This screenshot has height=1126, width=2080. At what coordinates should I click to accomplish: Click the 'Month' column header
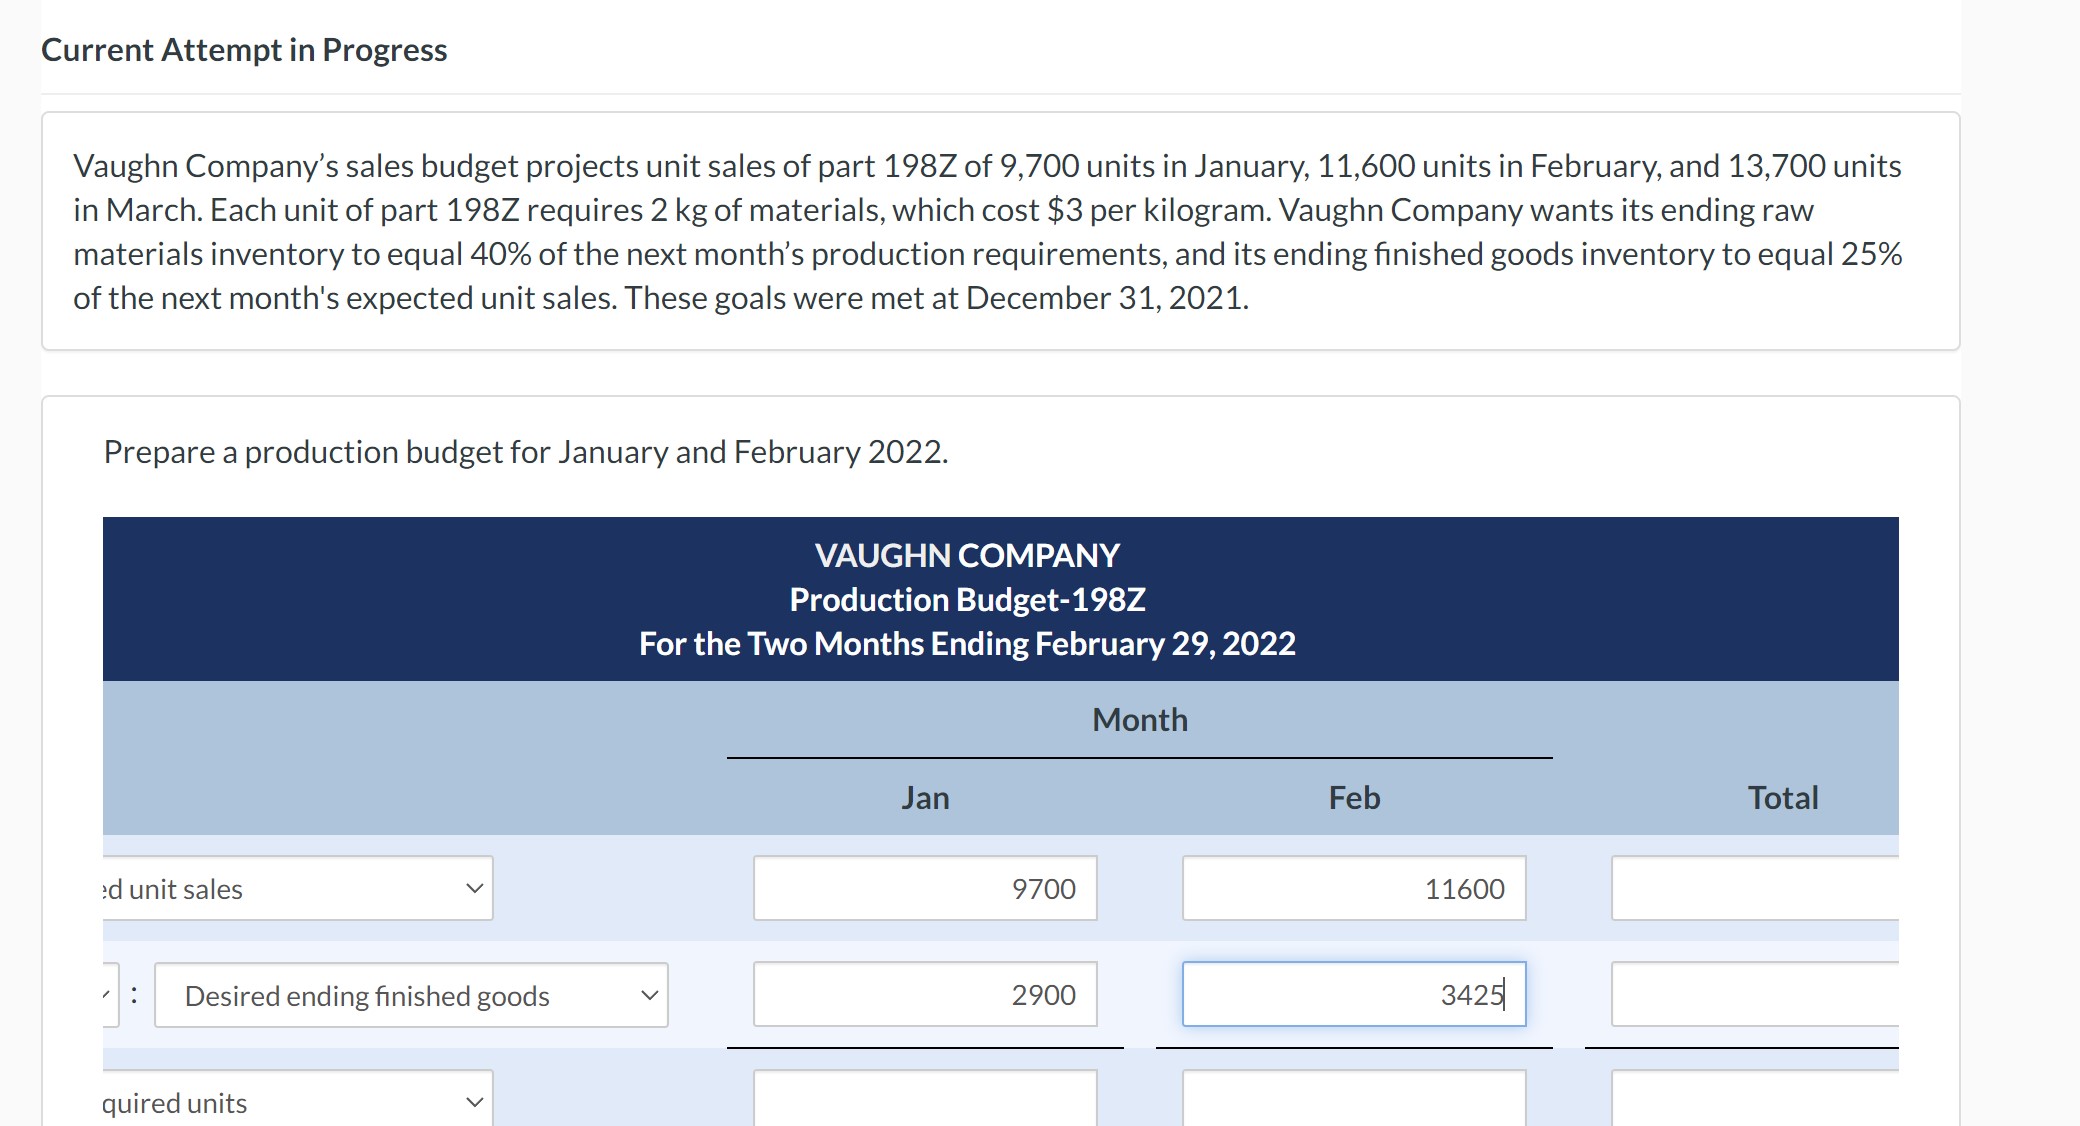[x=1139, y=719]
